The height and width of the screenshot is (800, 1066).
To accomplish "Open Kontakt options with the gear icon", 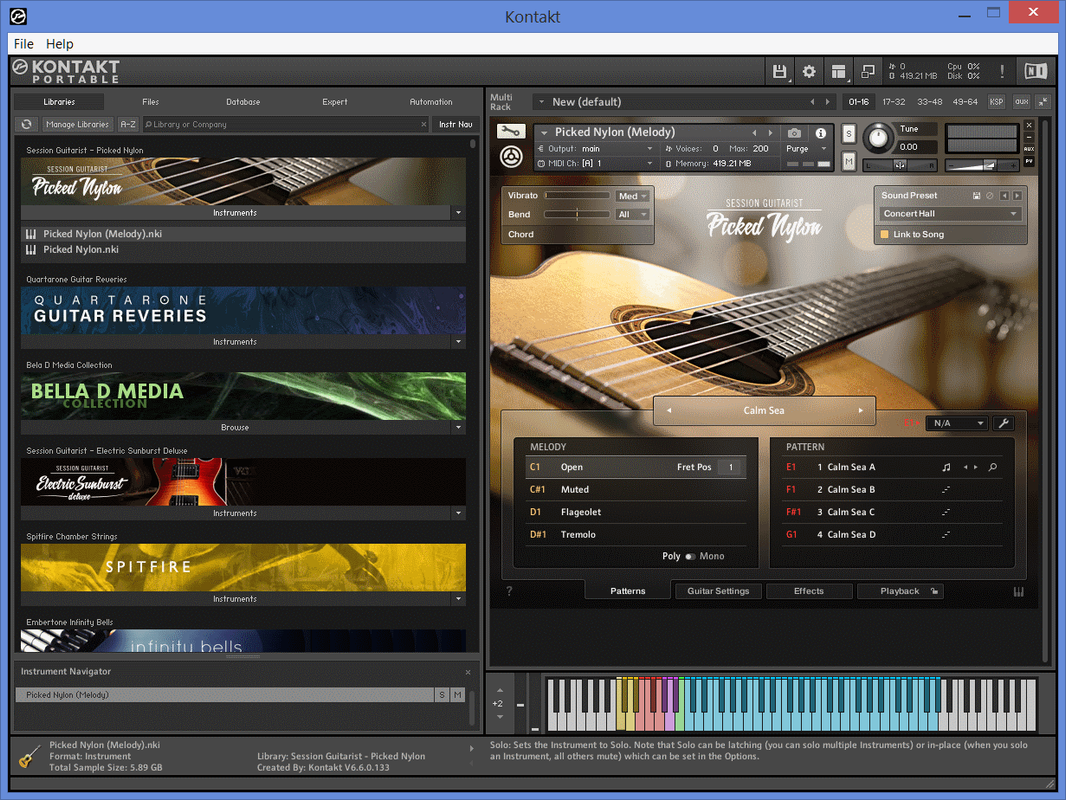I will 809,71.
